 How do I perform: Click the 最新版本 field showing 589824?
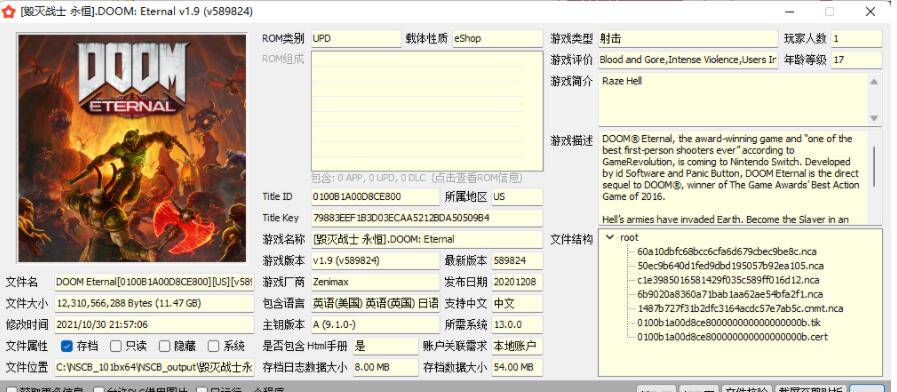click(x=517, y=260)
